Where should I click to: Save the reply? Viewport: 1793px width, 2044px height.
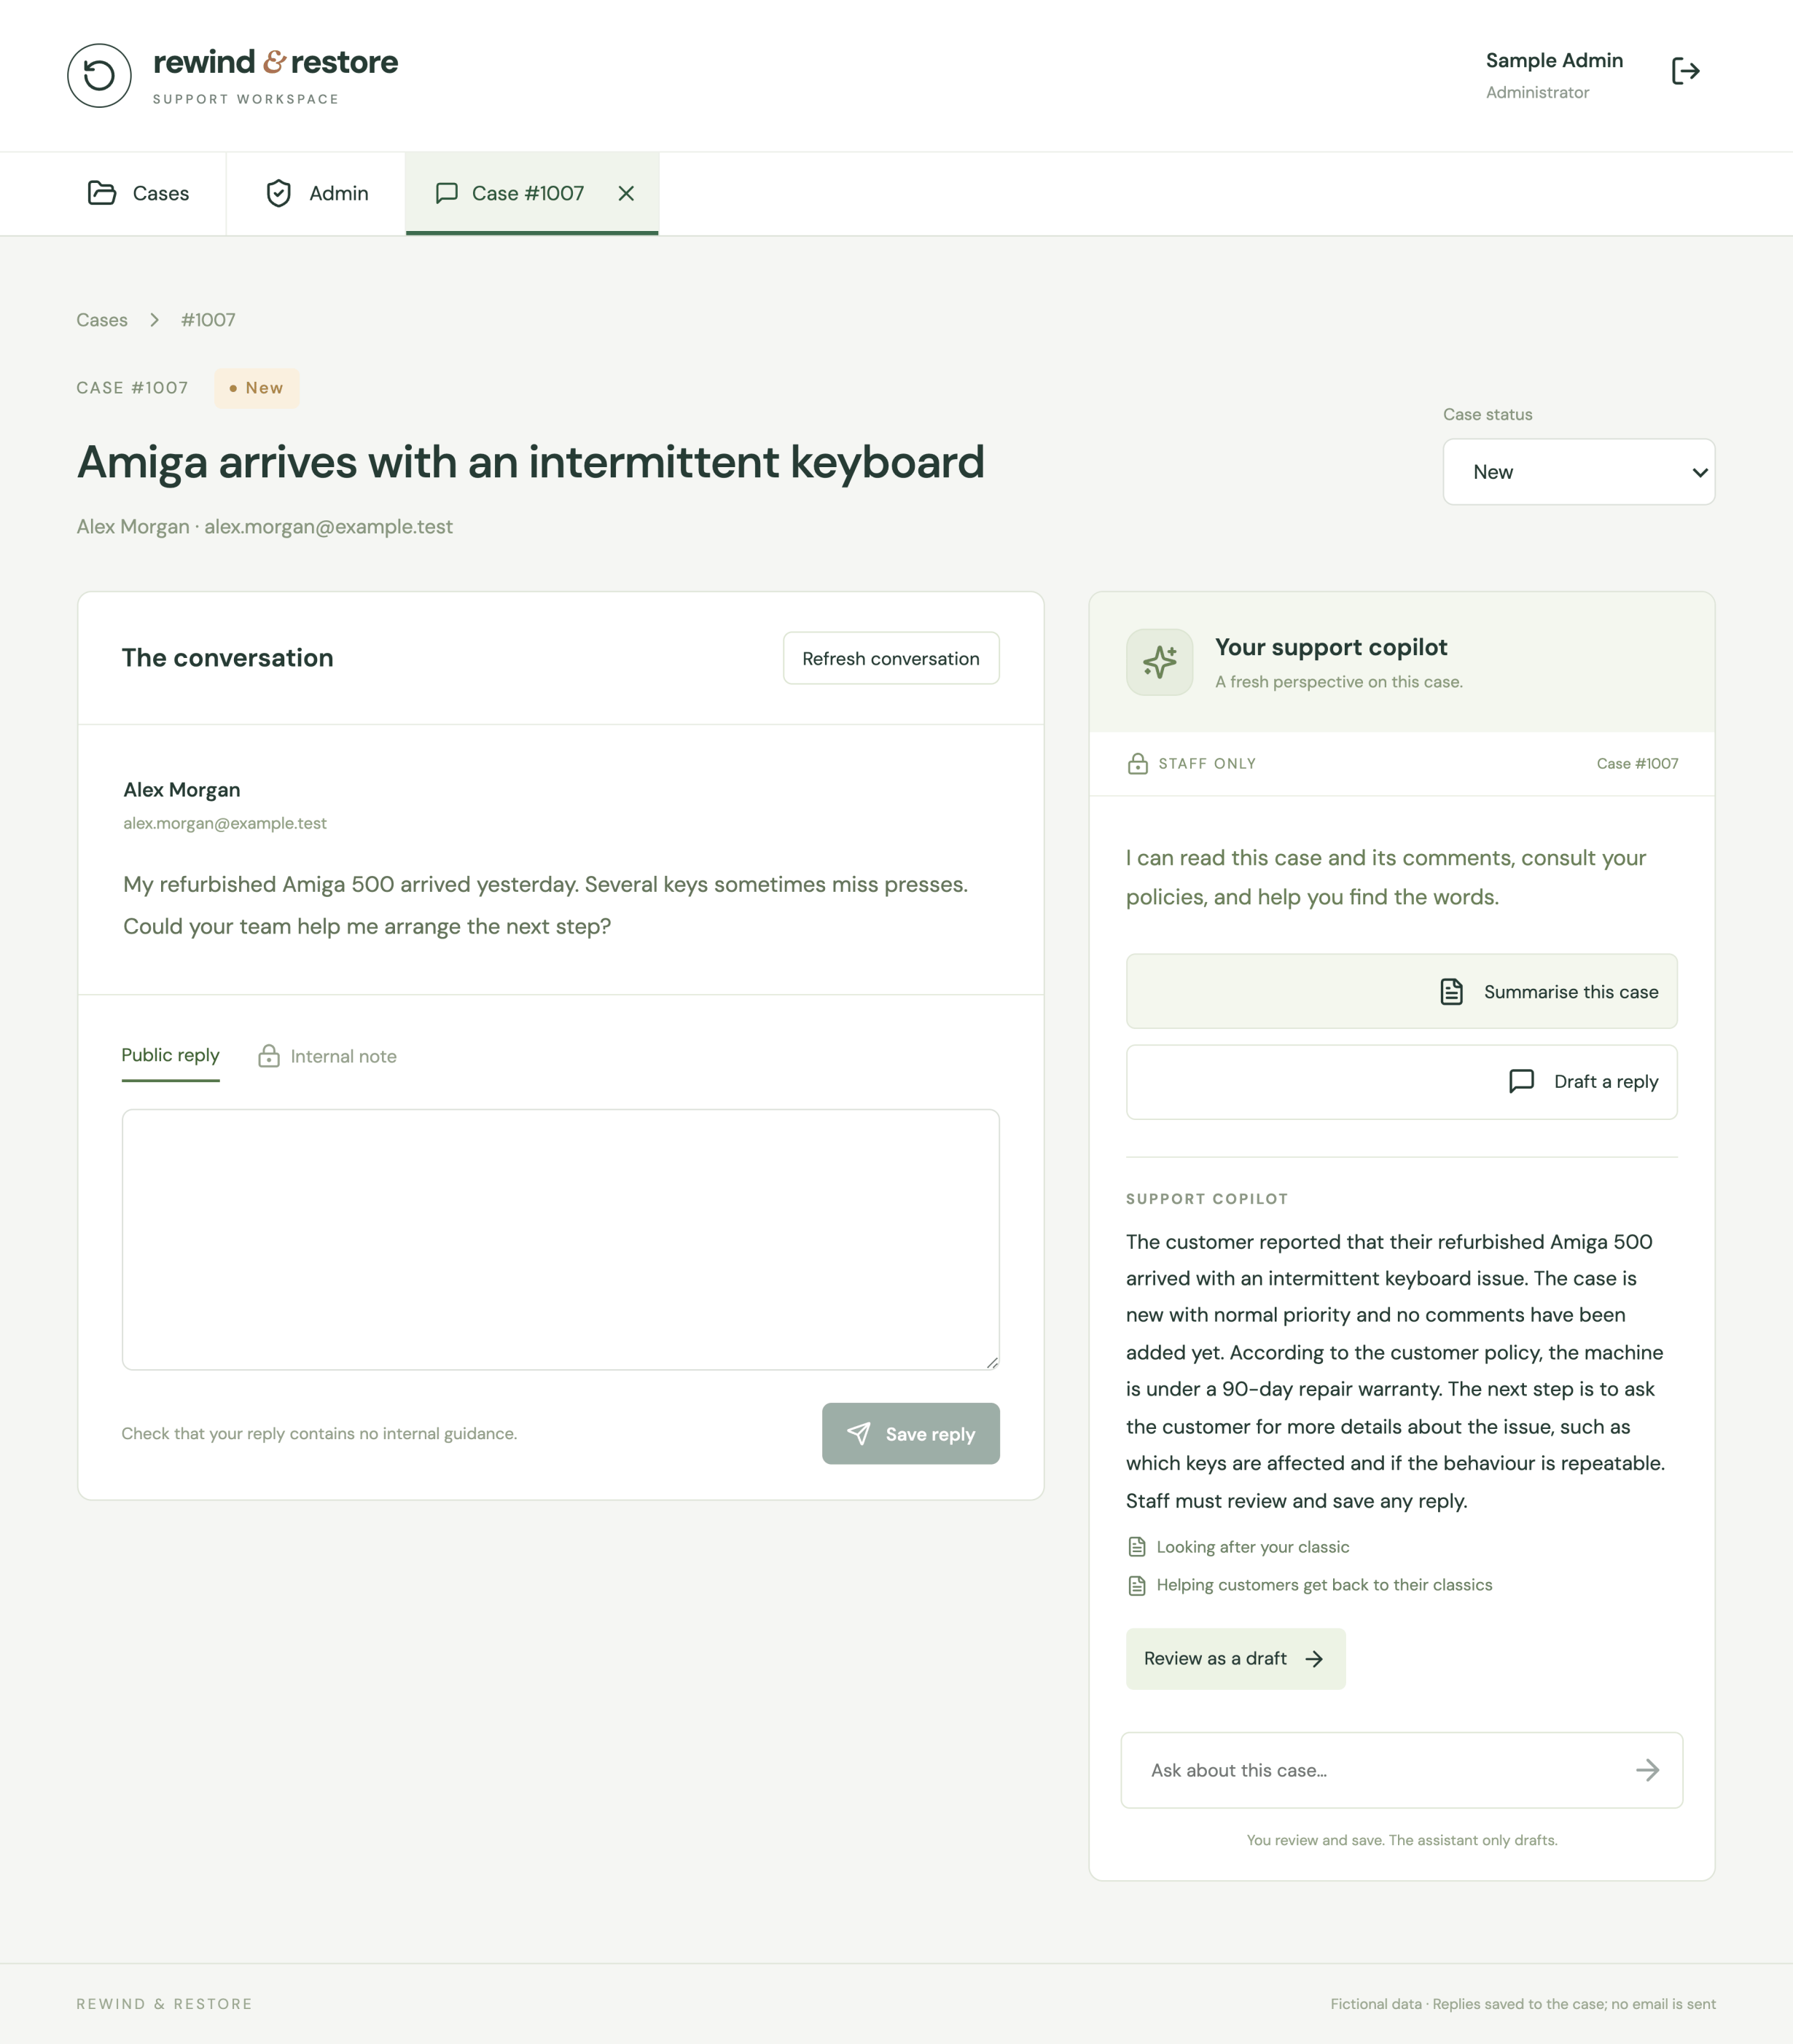910,1434
